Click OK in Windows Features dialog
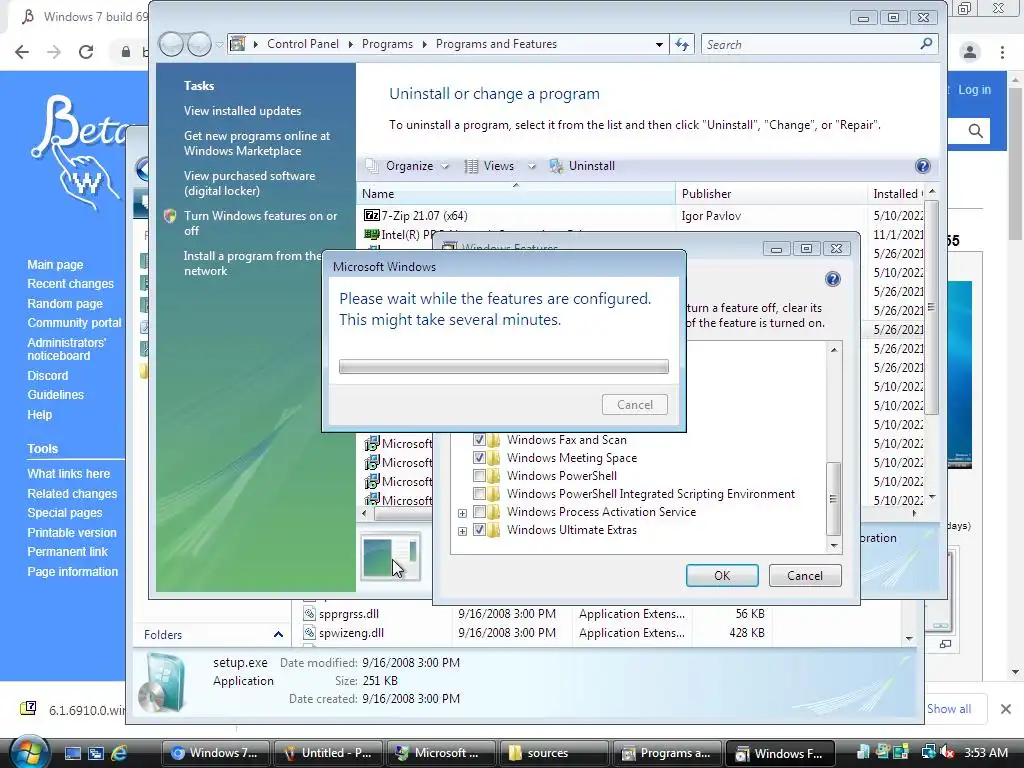 tap(722, 575)
